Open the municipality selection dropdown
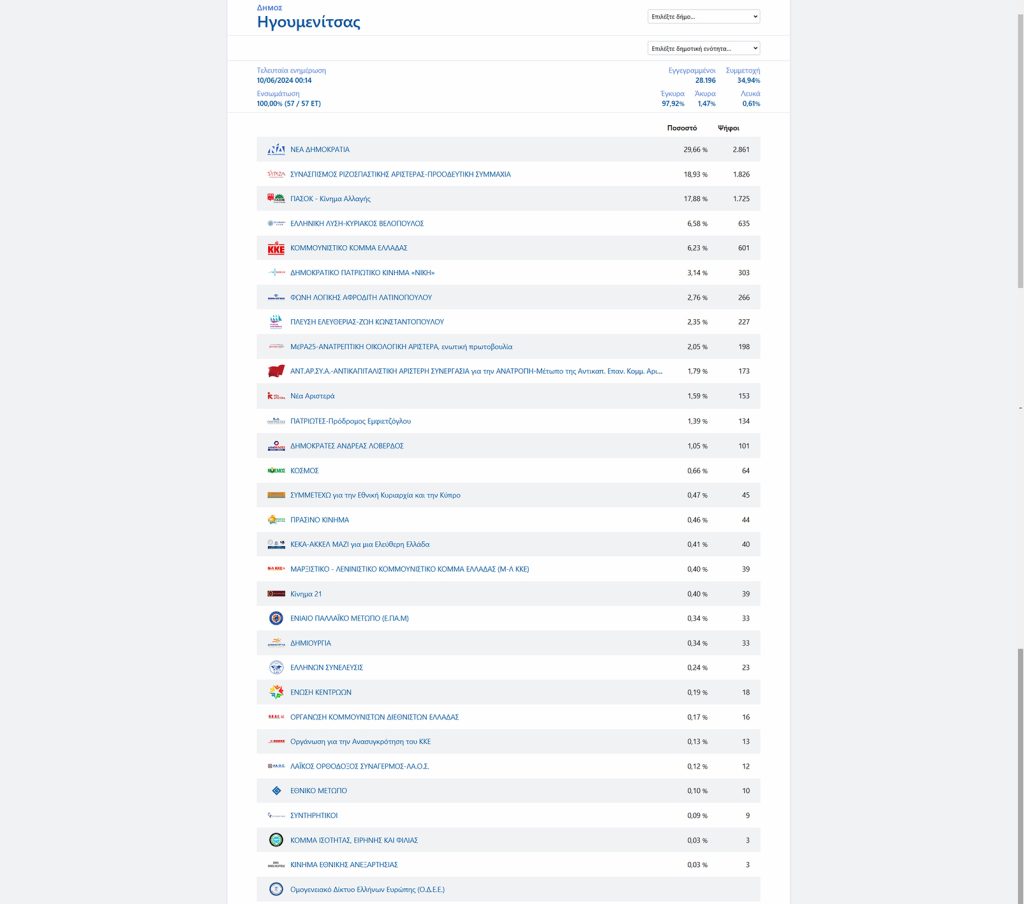The width and height of the screenshot is (1024, 904). (x=703, y=16)
